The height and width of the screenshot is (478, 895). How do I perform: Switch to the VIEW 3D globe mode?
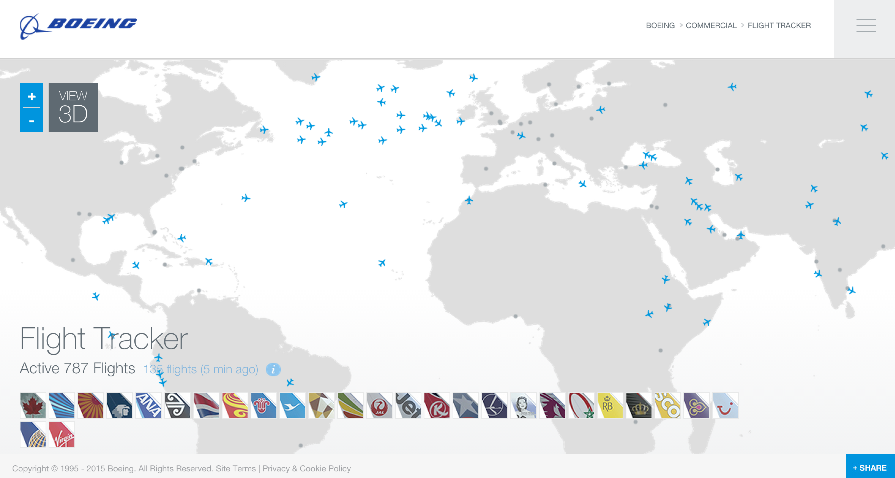73,107
